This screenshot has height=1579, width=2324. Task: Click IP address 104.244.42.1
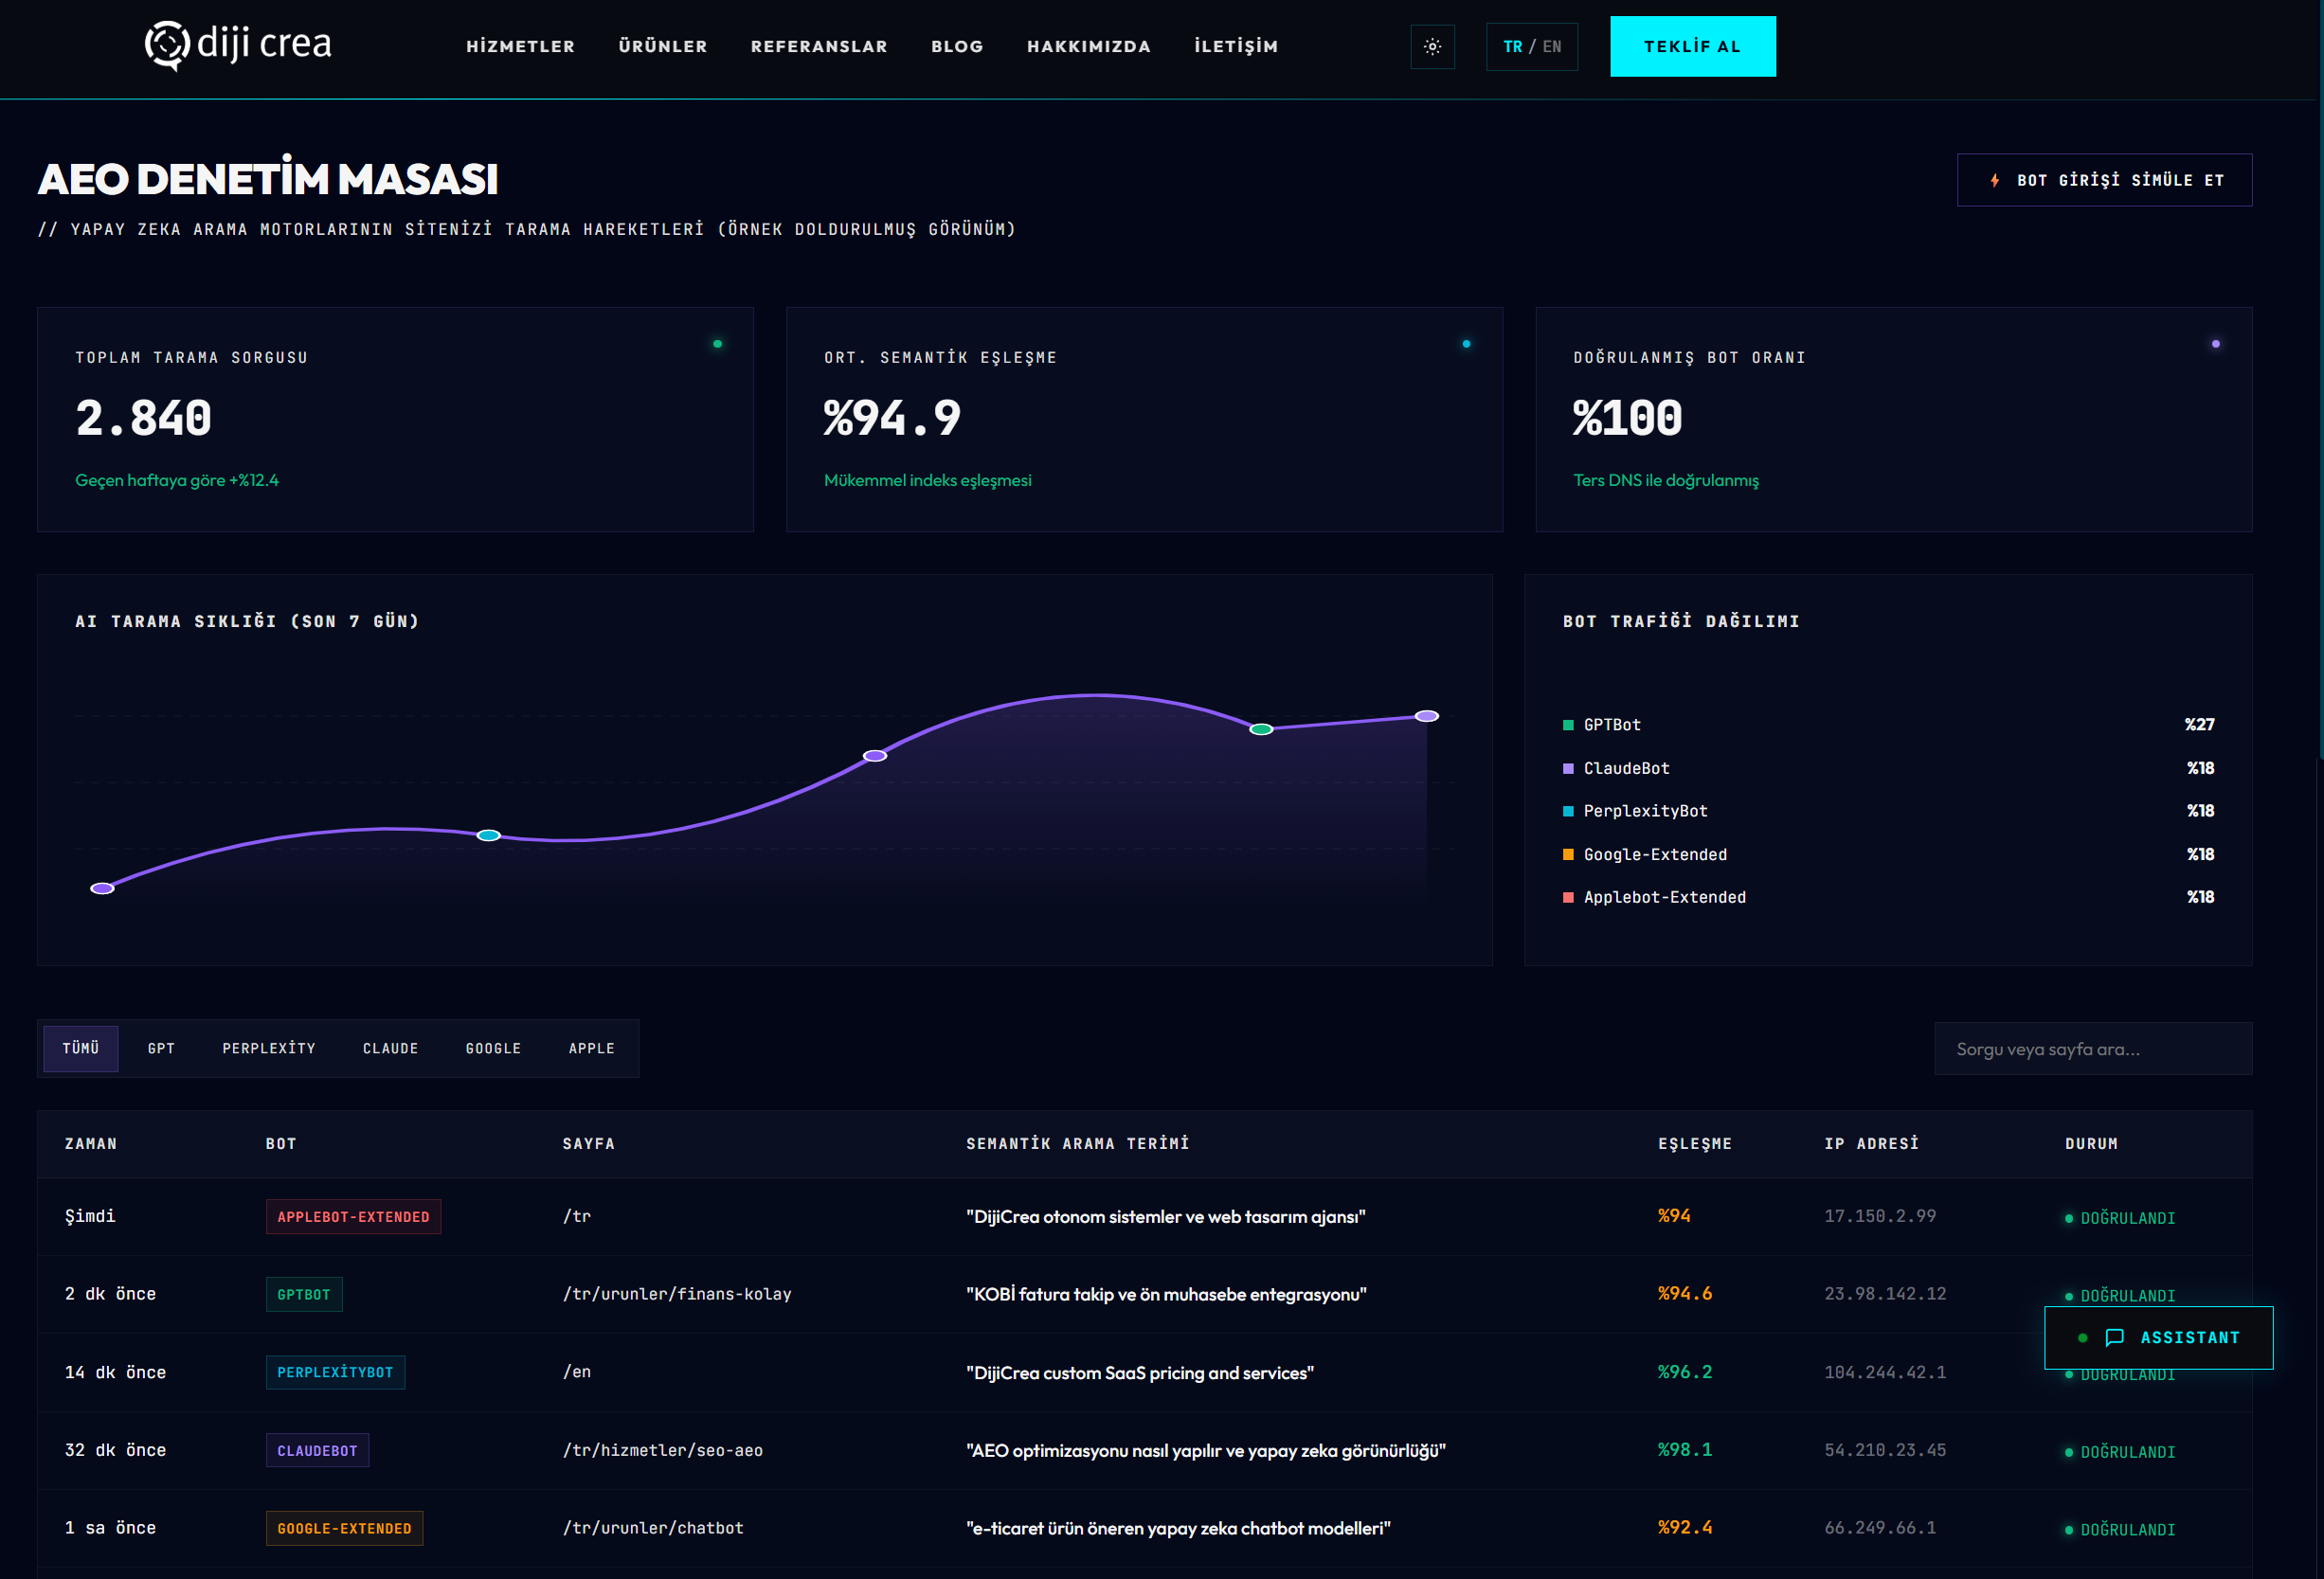point(1885,1372)
